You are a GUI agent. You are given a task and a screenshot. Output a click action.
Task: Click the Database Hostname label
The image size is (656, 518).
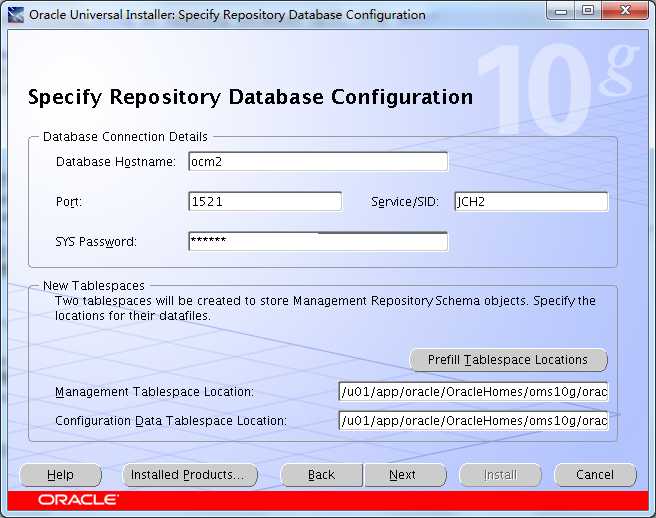point(116,162)
